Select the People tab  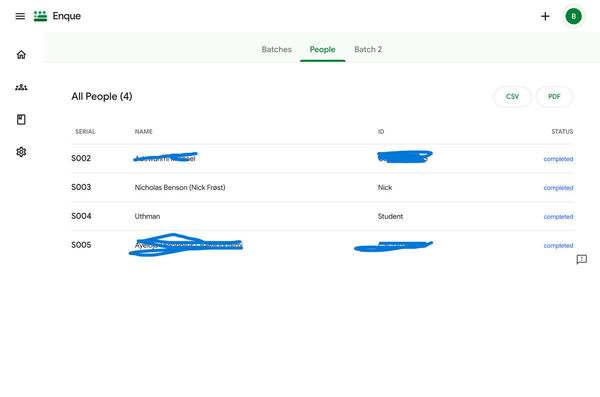pos(323,49)
